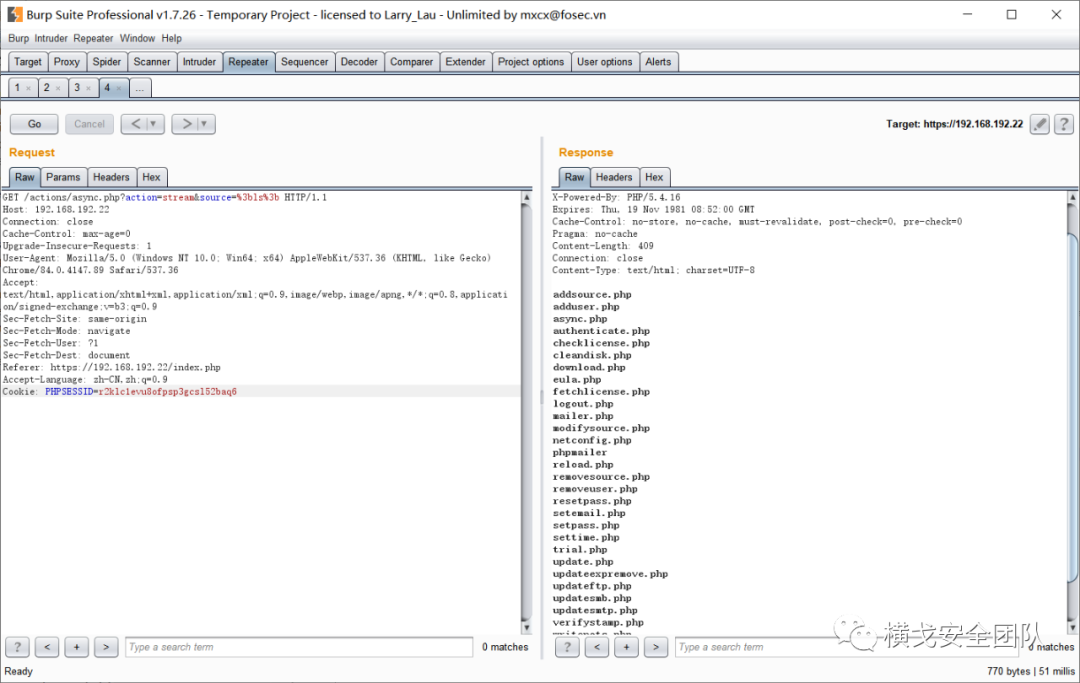Close Repeater tab 2
This screenshot has height=683, width=1080.
58,88
